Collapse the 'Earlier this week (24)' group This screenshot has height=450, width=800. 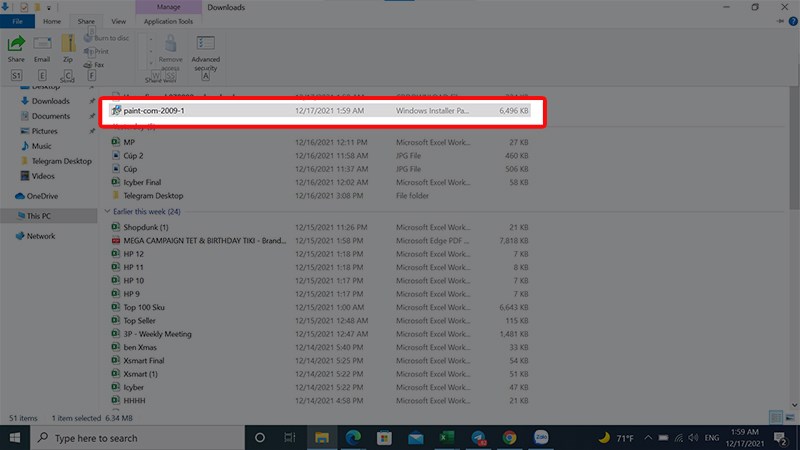[107, 212]
